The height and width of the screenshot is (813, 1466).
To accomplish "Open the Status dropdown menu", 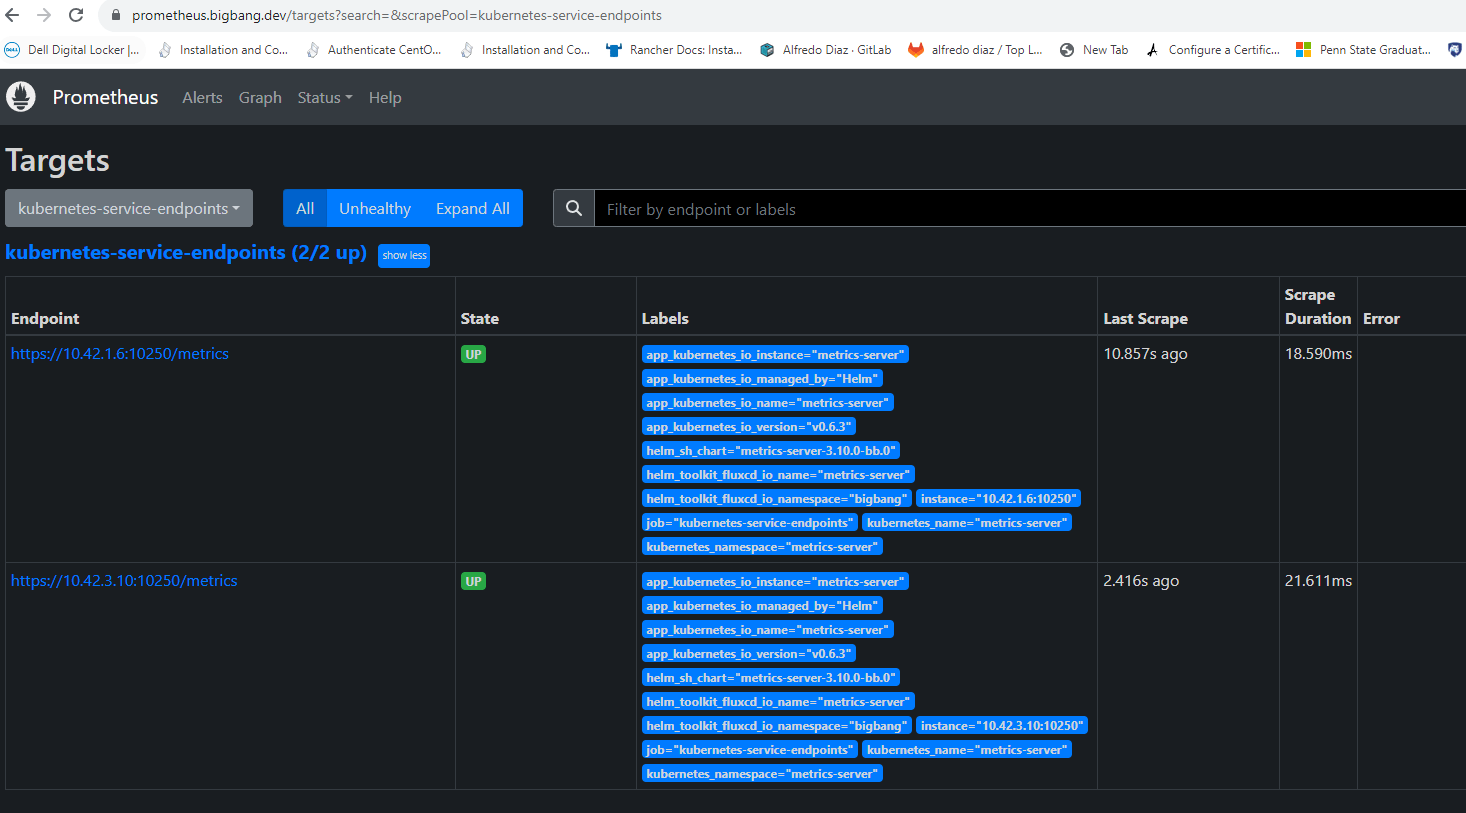I will coord(324,97).
